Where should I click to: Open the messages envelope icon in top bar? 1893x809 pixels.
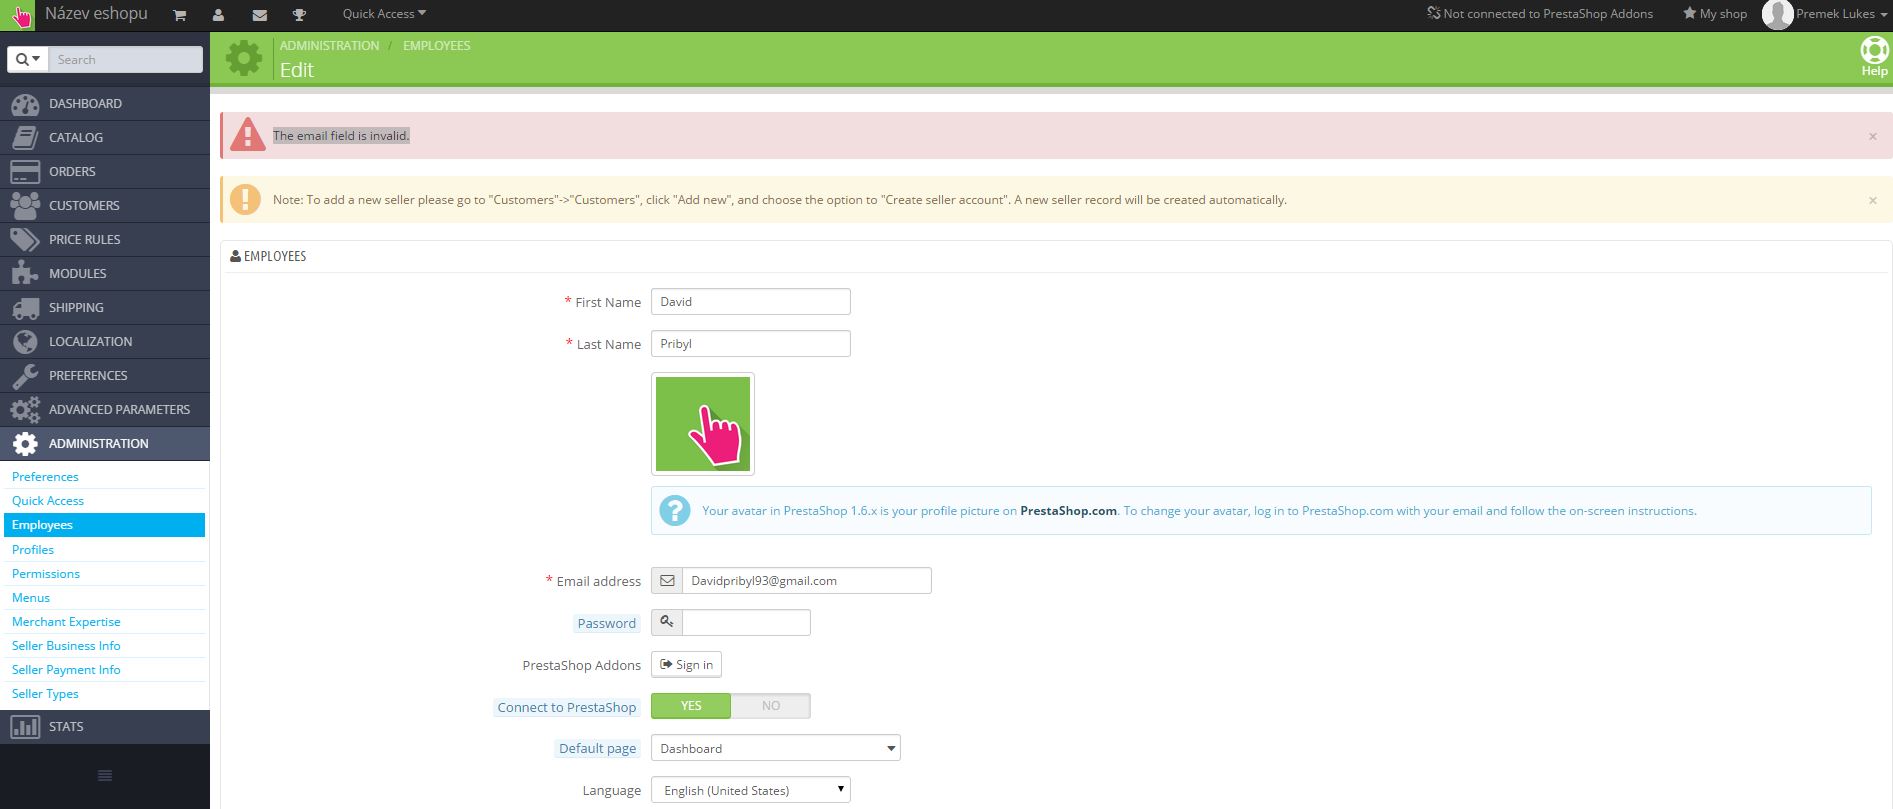(x=259, y=15)
